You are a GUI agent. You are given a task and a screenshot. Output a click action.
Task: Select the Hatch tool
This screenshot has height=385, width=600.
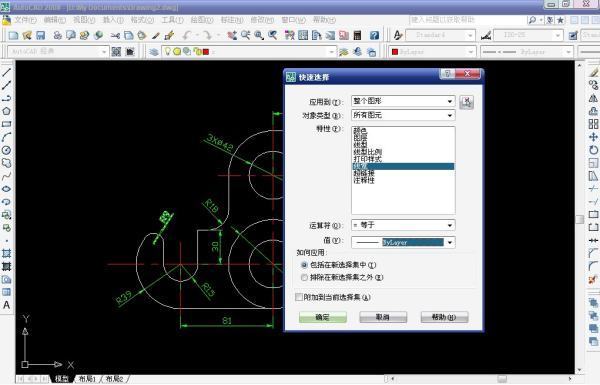click(x=7, y=253)
